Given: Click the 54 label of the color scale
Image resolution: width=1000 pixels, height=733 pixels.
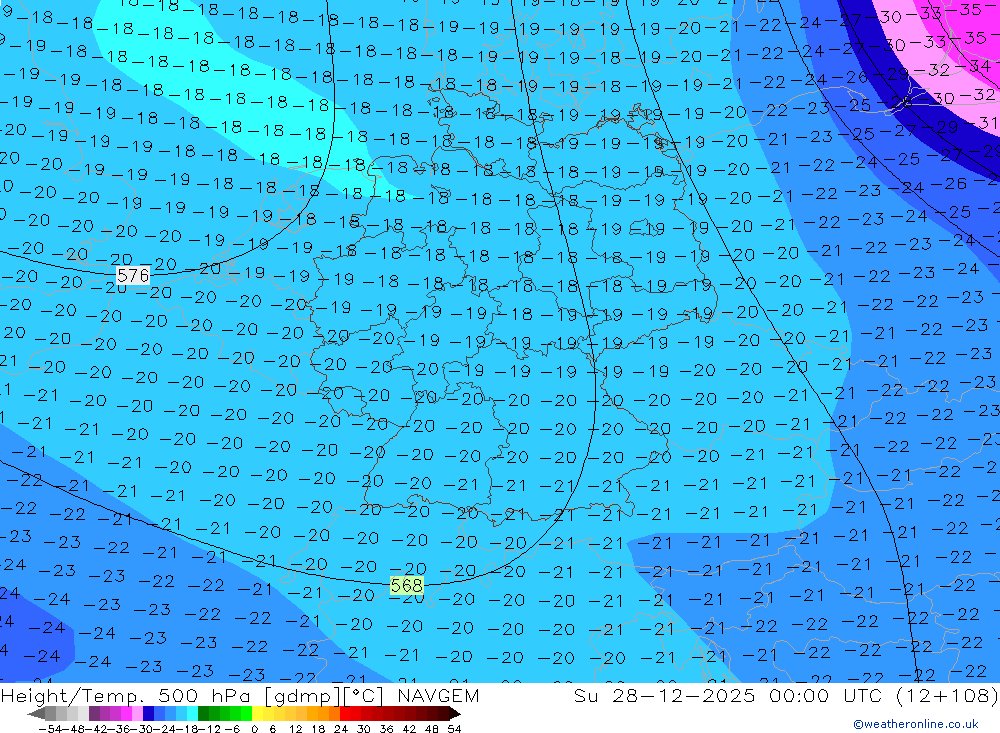Looking at the screenshot, I should coord(454,729).
